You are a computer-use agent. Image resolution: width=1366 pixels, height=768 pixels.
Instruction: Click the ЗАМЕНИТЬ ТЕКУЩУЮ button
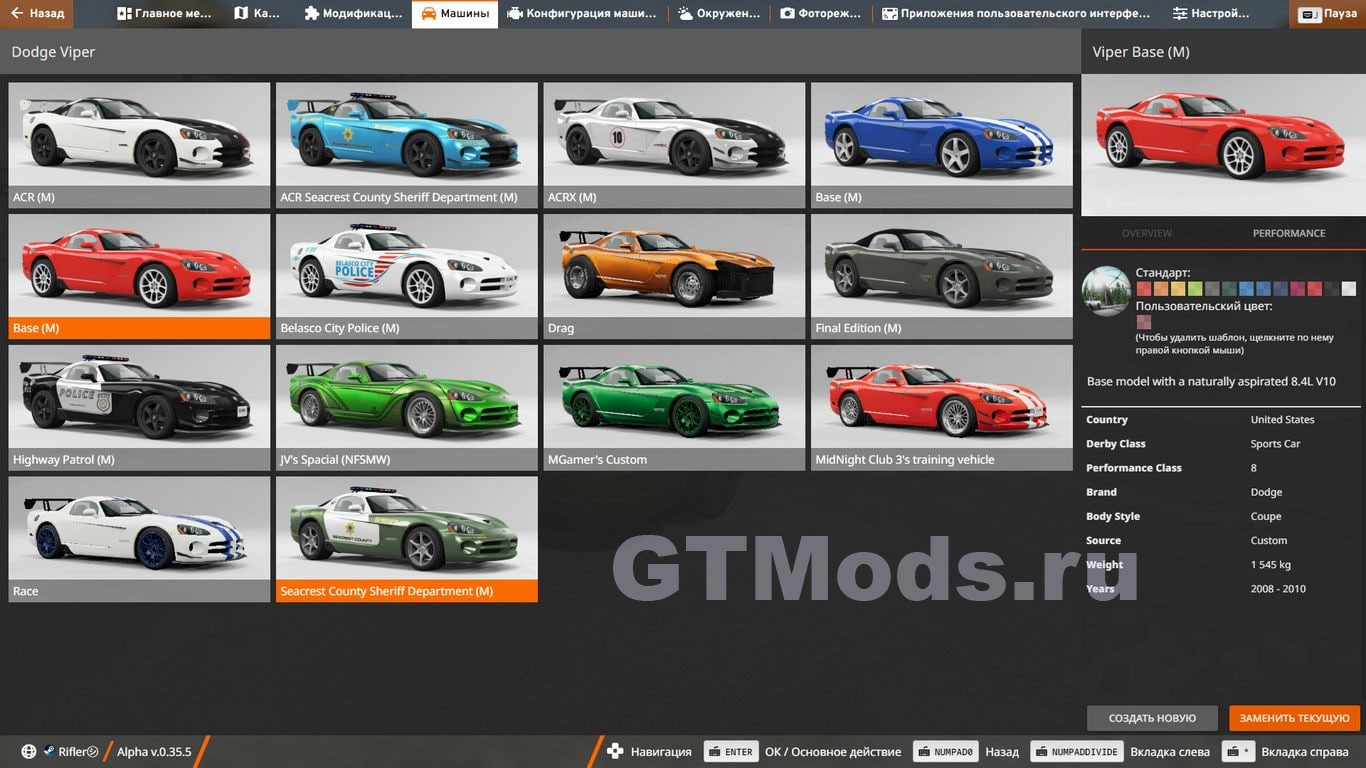(1295, 718)
